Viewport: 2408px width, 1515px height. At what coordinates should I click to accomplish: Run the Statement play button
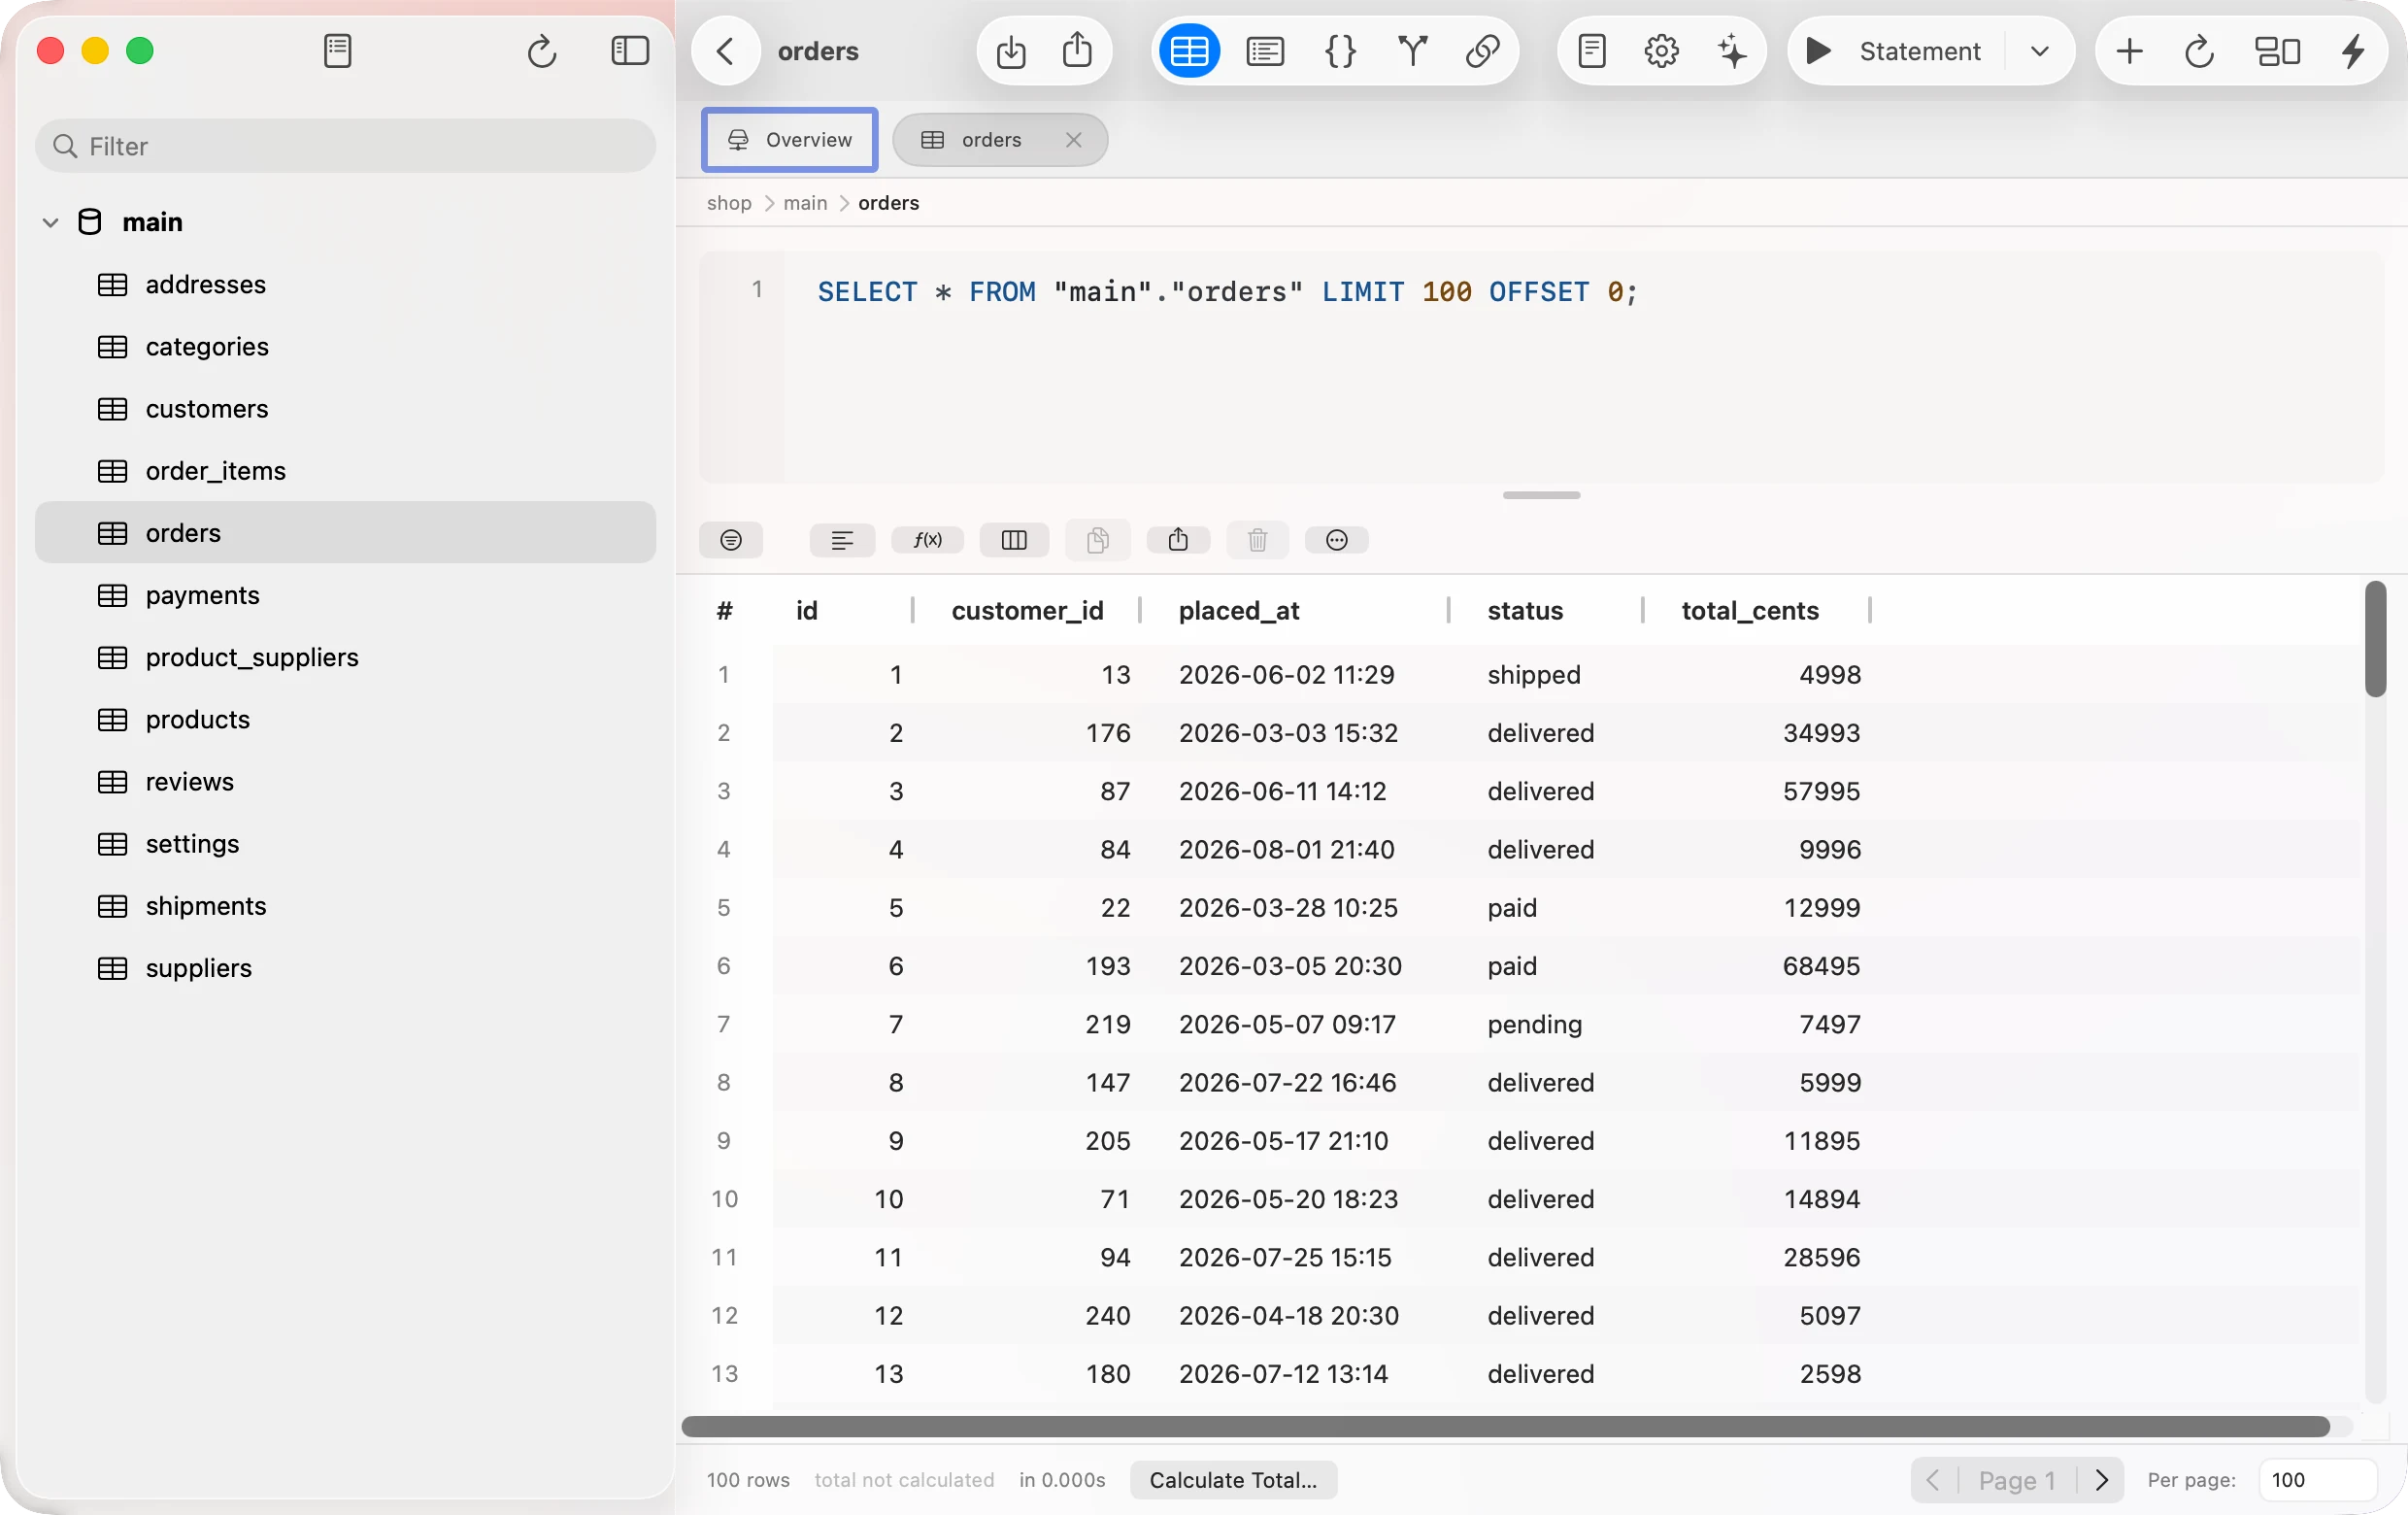(1819, 51)
